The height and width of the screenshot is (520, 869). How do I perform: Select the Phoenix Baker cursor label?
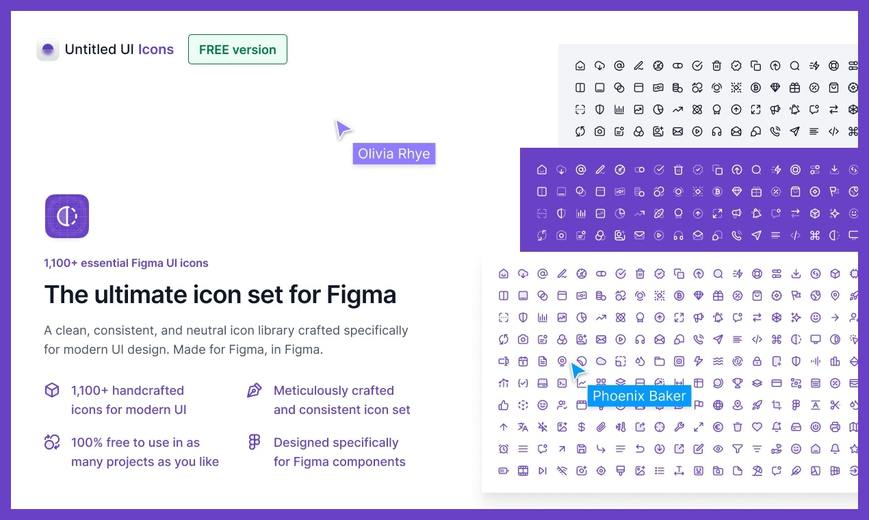tap(639, 396)
